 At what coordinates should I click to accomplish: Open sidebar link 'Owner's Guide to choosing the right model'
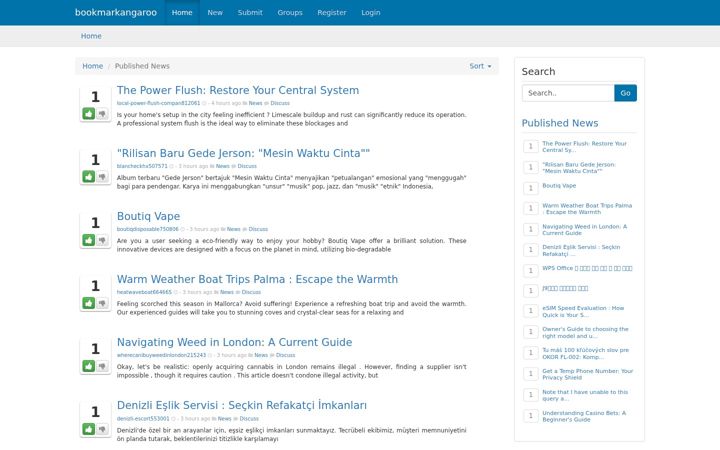(585, 332)
